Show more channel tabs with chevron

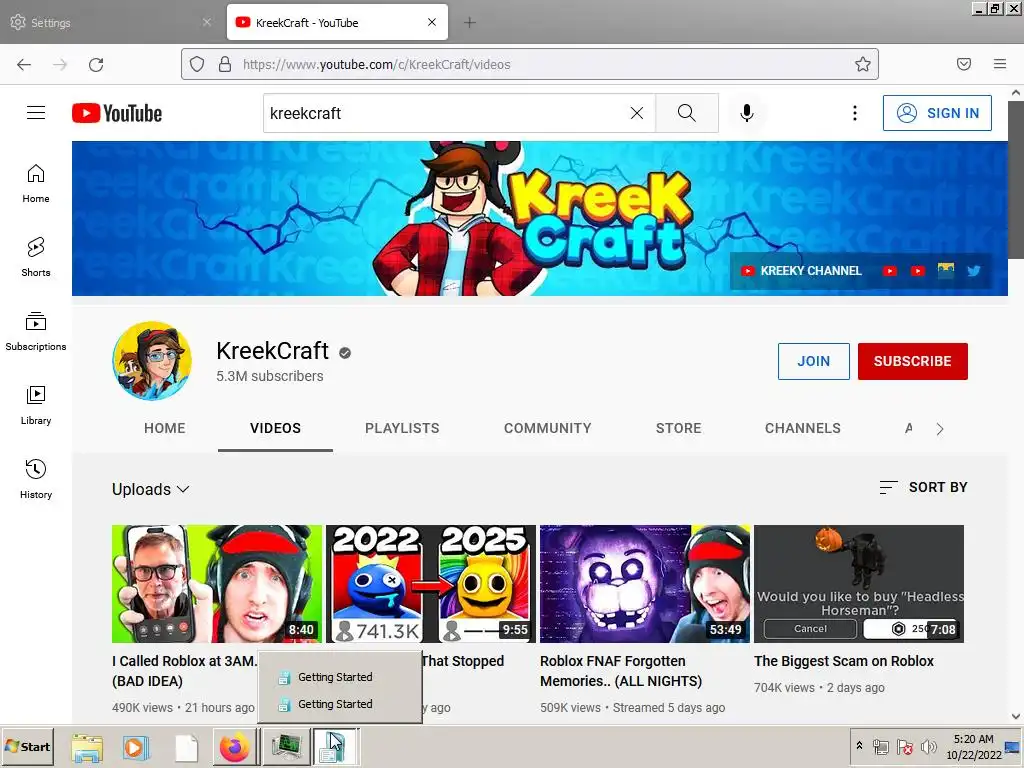(x=940, y=429)
